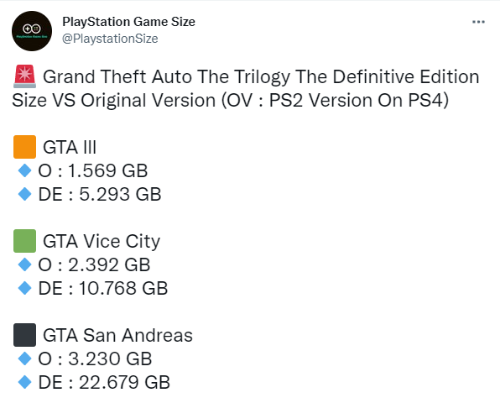Open the three-dot more options menu
500x403 pixels.
click(478, 22)
